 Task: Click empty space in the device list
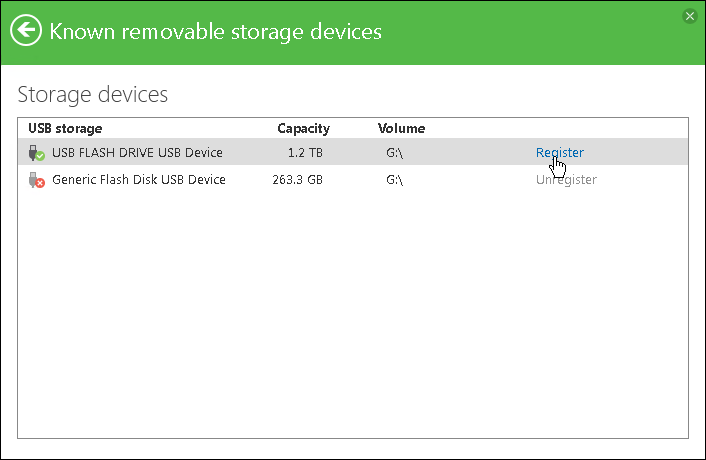pos(350,320)
